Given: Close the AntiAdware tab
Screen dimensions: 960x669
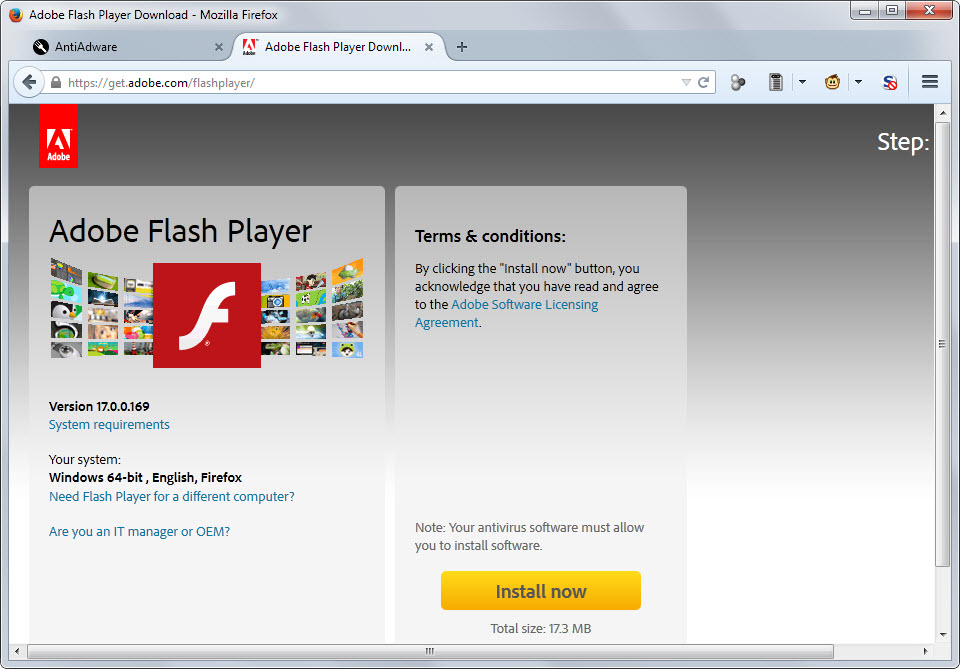Looking at the screenshot, I should [219, 47].
